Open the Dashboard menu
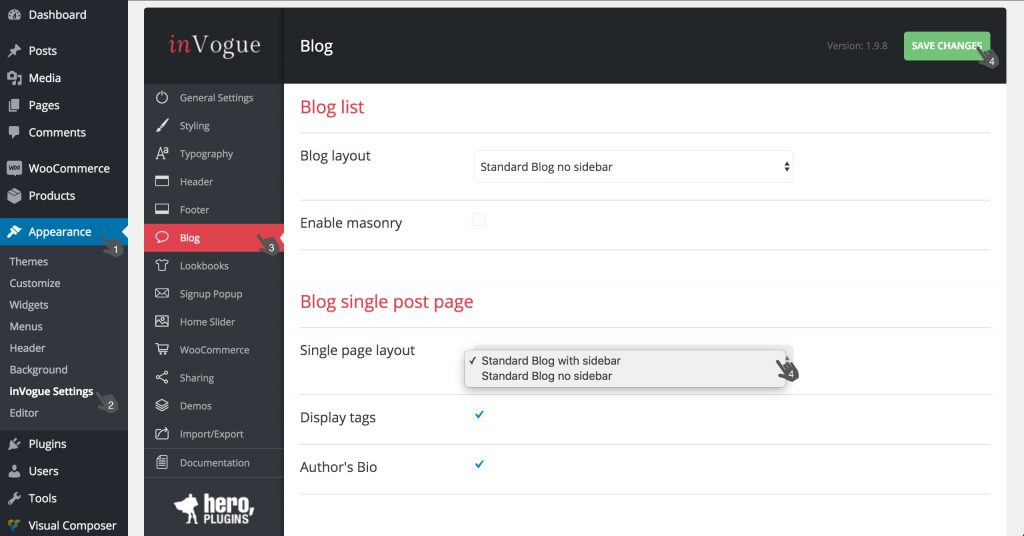The image size is (1024, 536). [x=64, y=14]
